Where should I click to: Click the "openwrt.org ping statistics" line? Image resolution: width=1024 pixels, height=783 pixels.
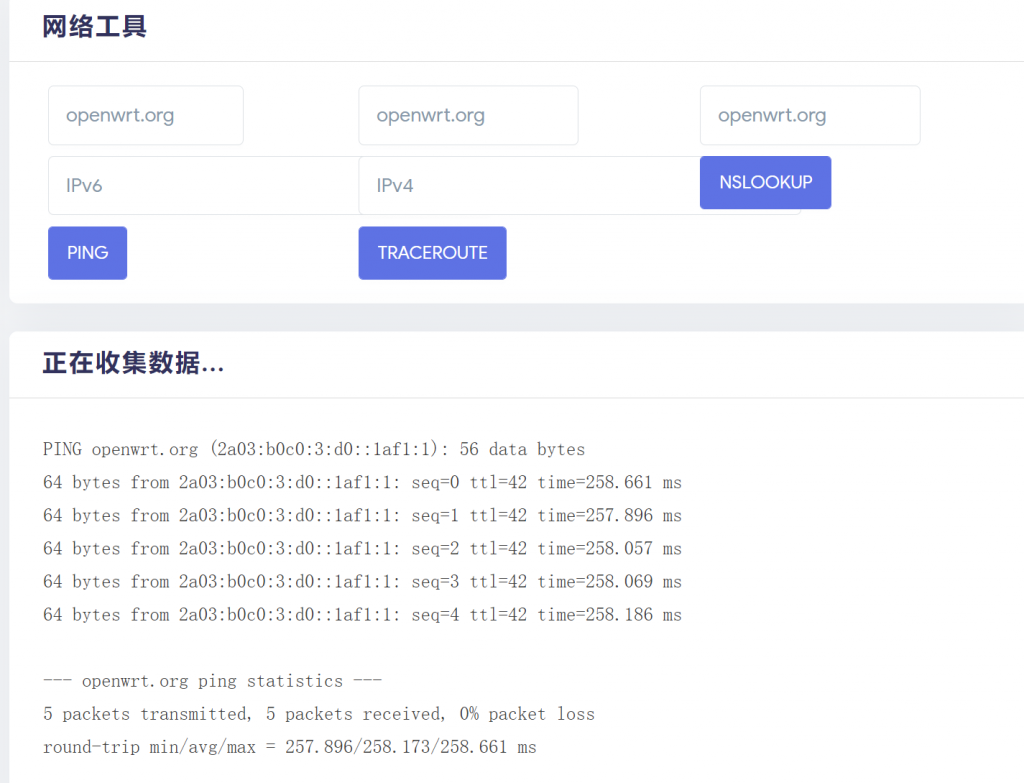coord(212,681)
